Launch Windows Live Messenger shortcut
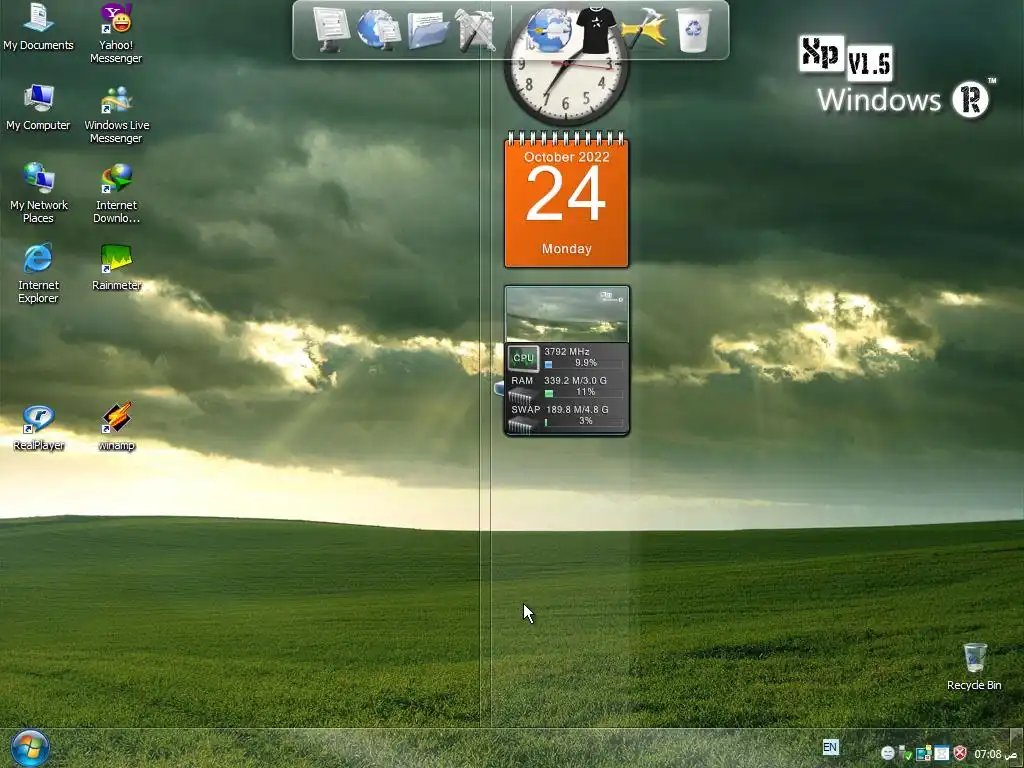 click(116, 114)
